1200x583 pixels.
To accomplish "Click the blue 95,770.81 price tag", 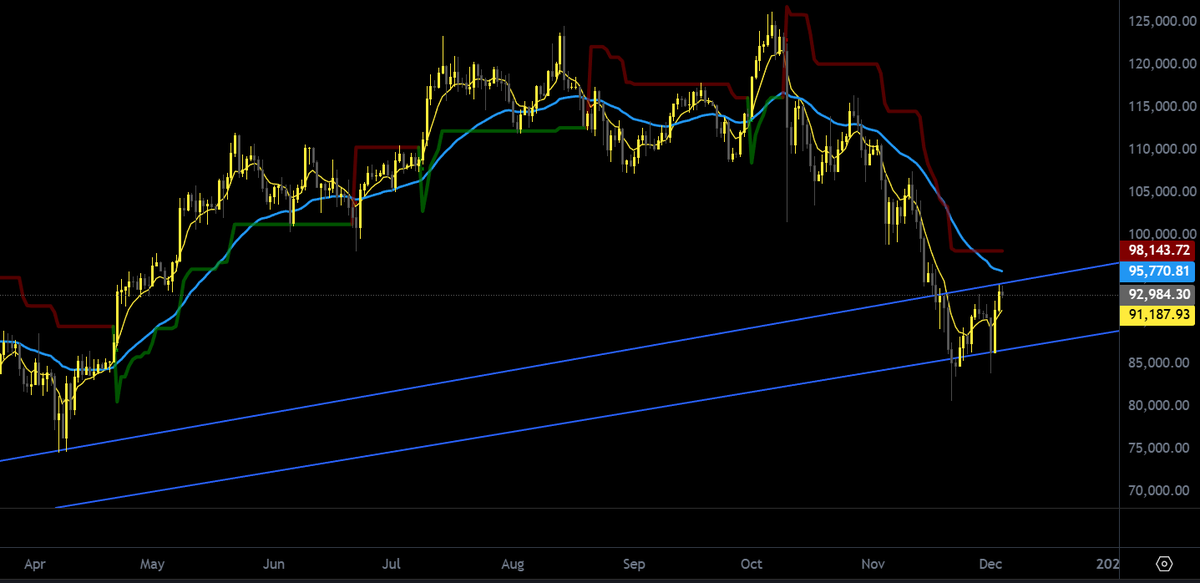I will point(1158,271).
